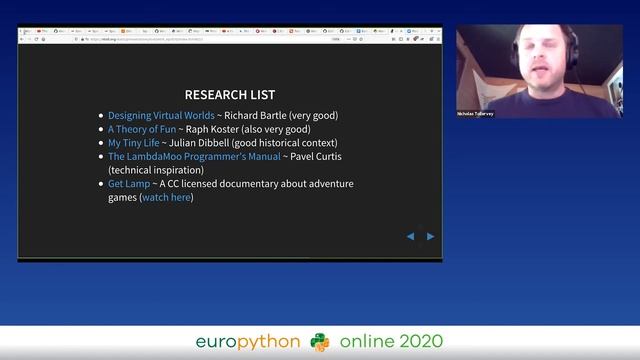Screen dimensions: 640x360
Task: Go to previous slide with left arrow
Action: tap(411, 236)
